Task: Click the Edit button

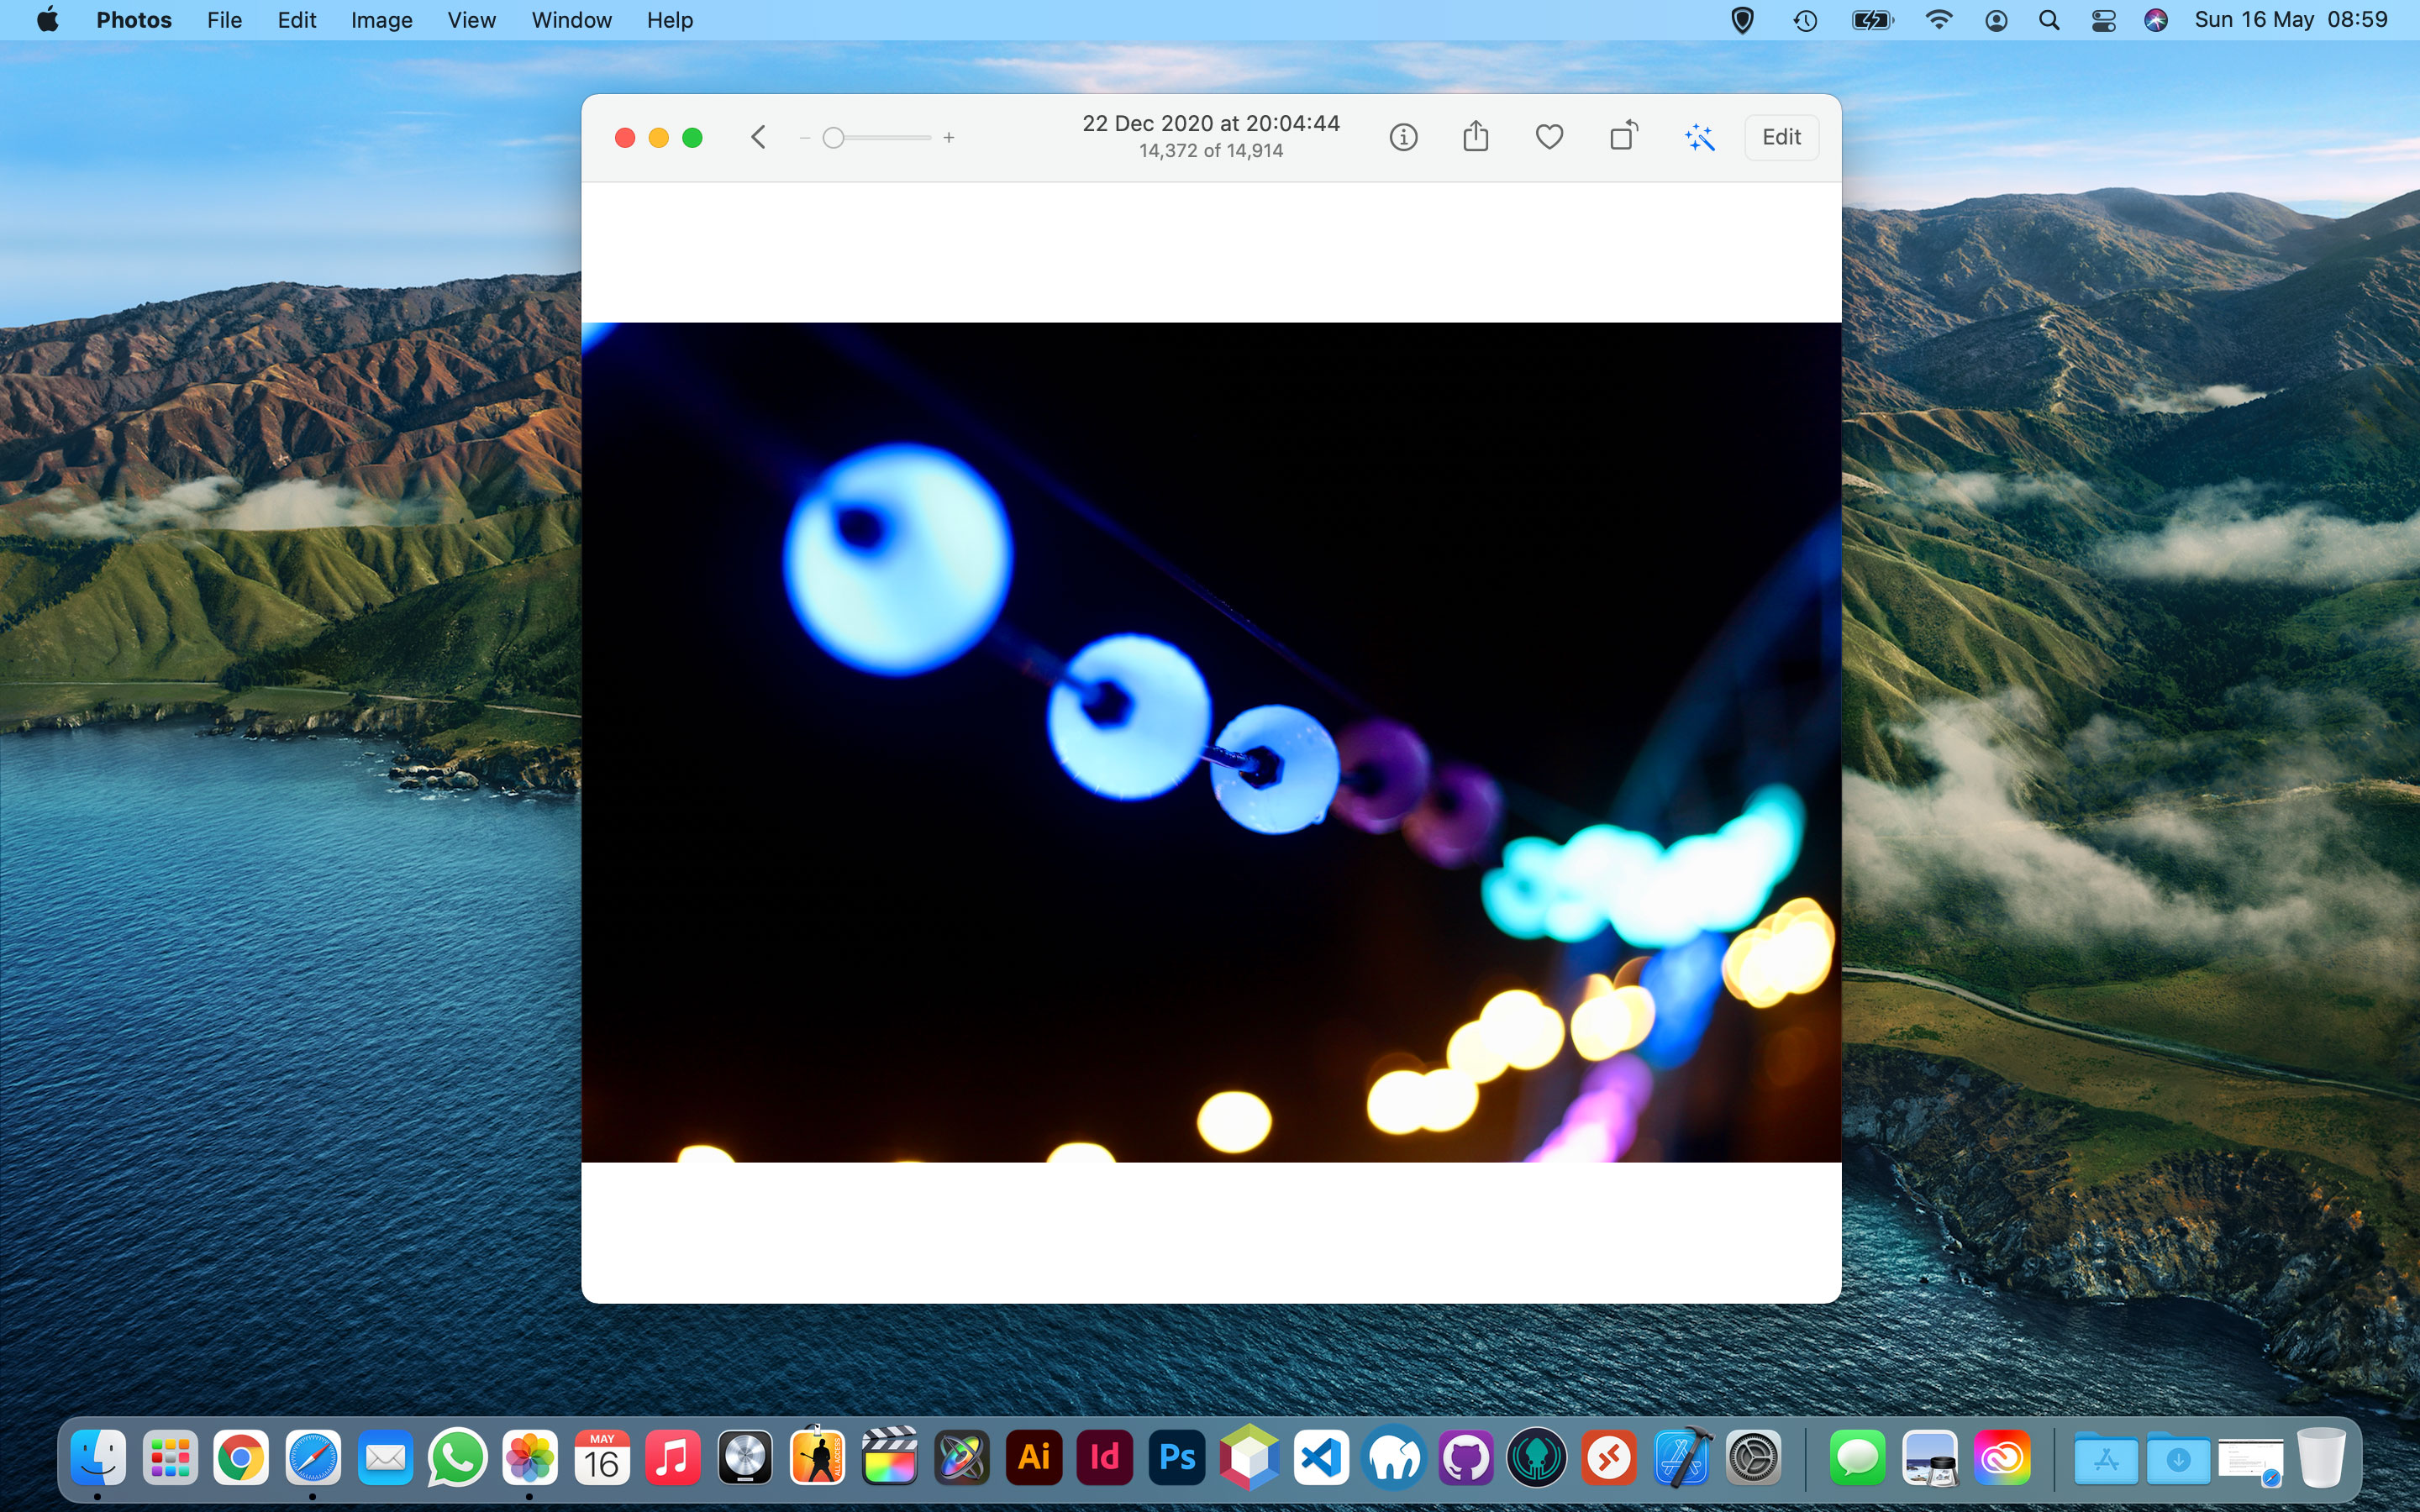Action: pyautogui.click(x=1781, y=137)
